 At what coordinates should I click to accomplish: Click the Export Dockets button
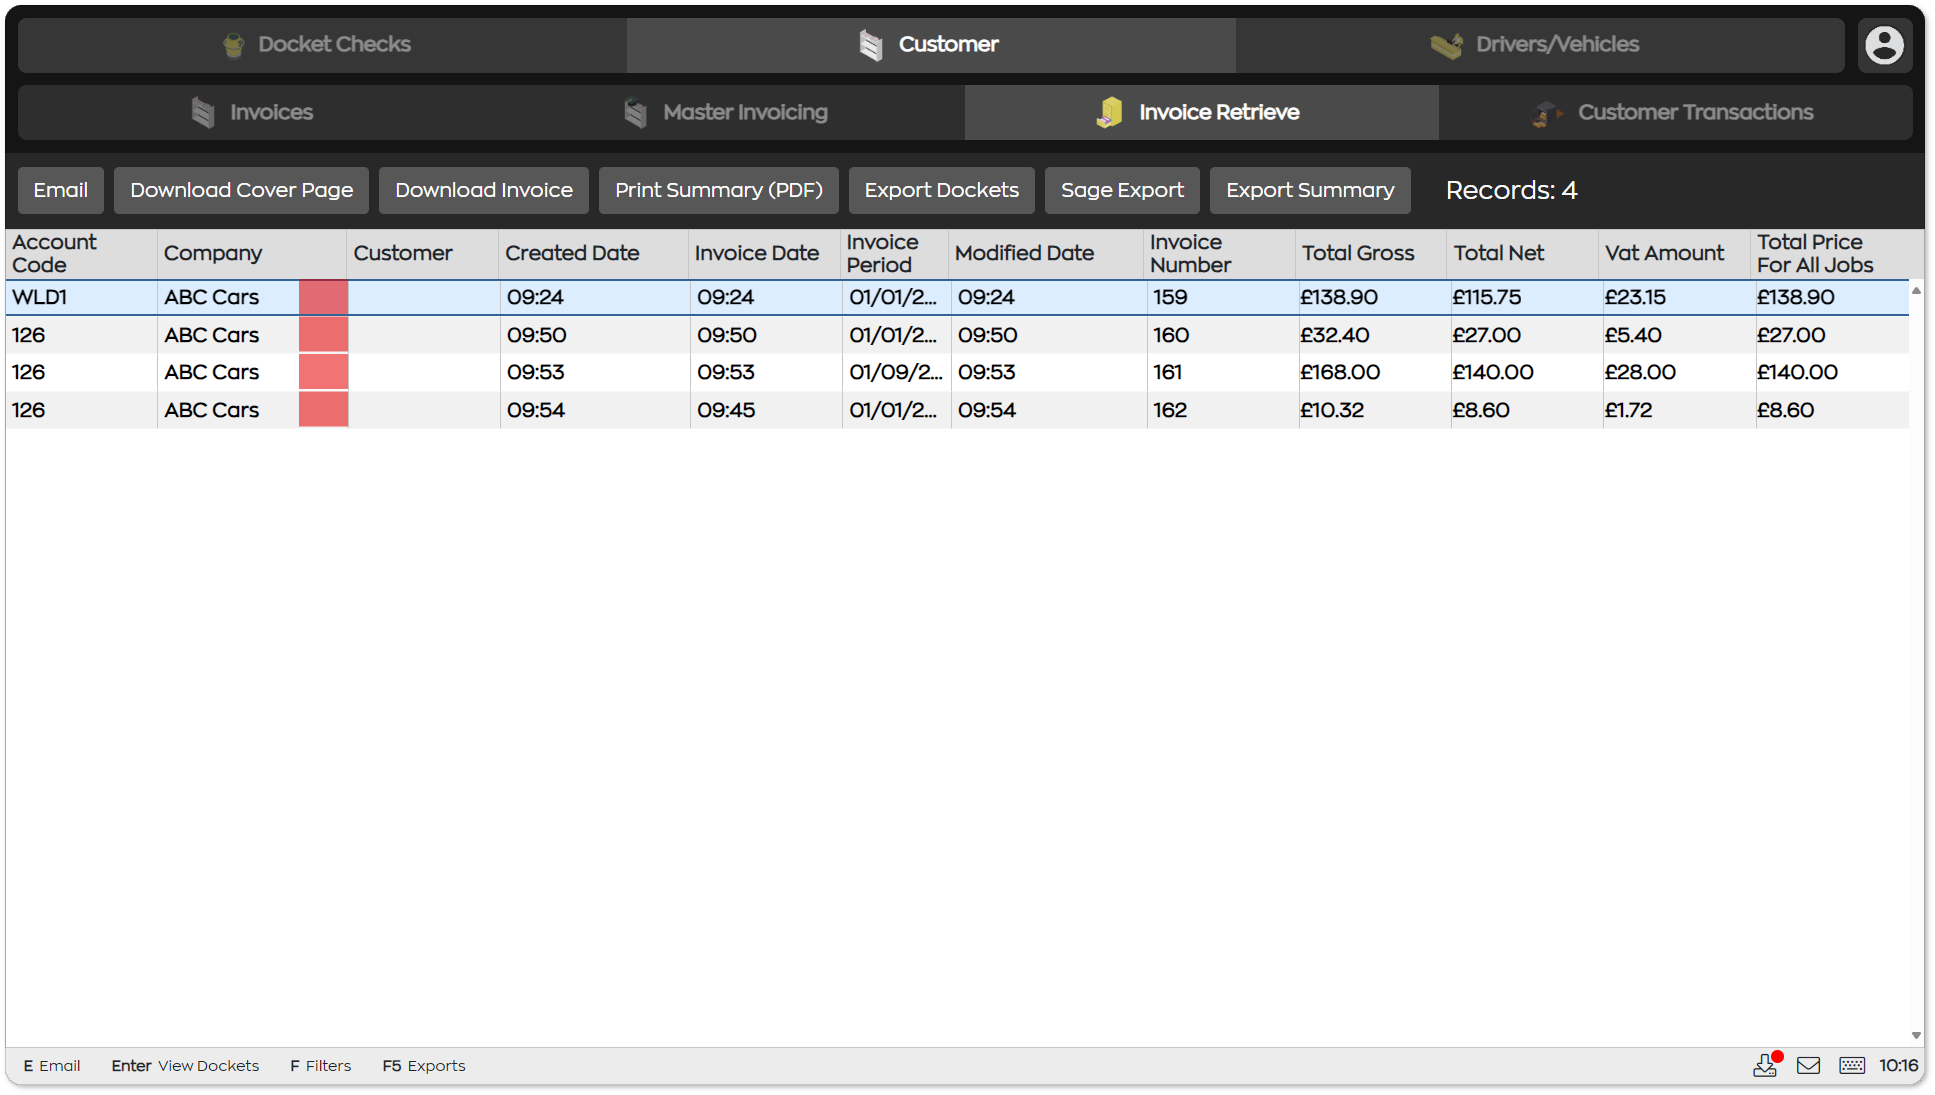tap(942, 190)
